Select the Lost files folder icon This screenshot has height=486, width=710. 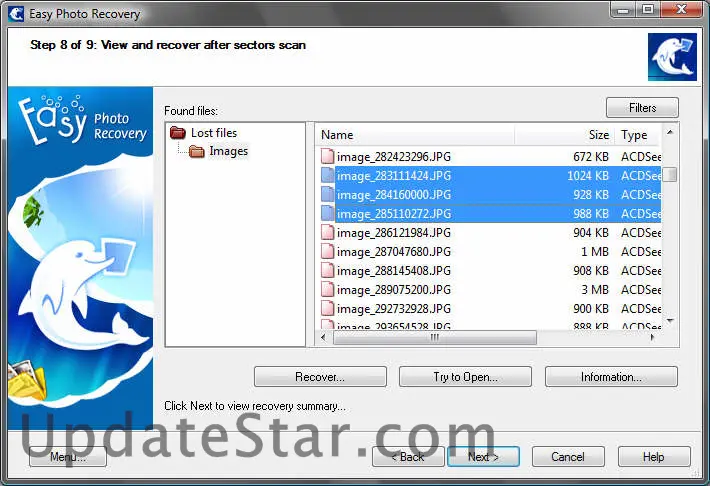(x=178, y=133)
